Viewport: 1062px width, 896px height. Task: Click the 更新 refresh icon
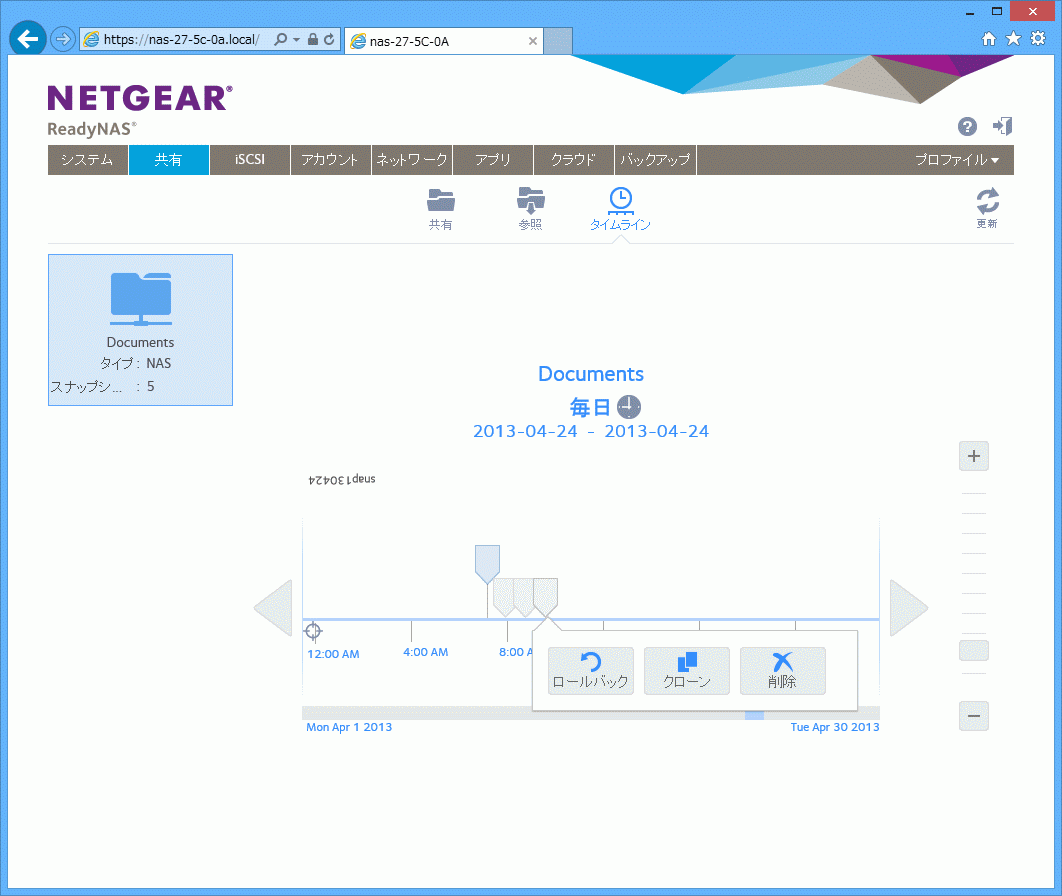(987, 201)
